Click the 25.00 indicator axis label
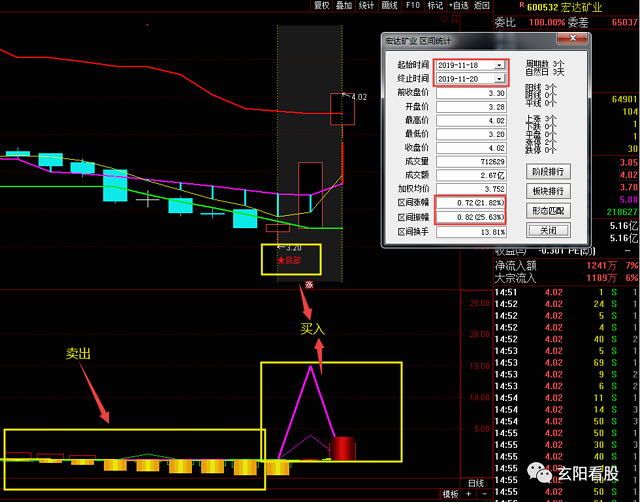The image size is (640, 502). tap(479, 303)
